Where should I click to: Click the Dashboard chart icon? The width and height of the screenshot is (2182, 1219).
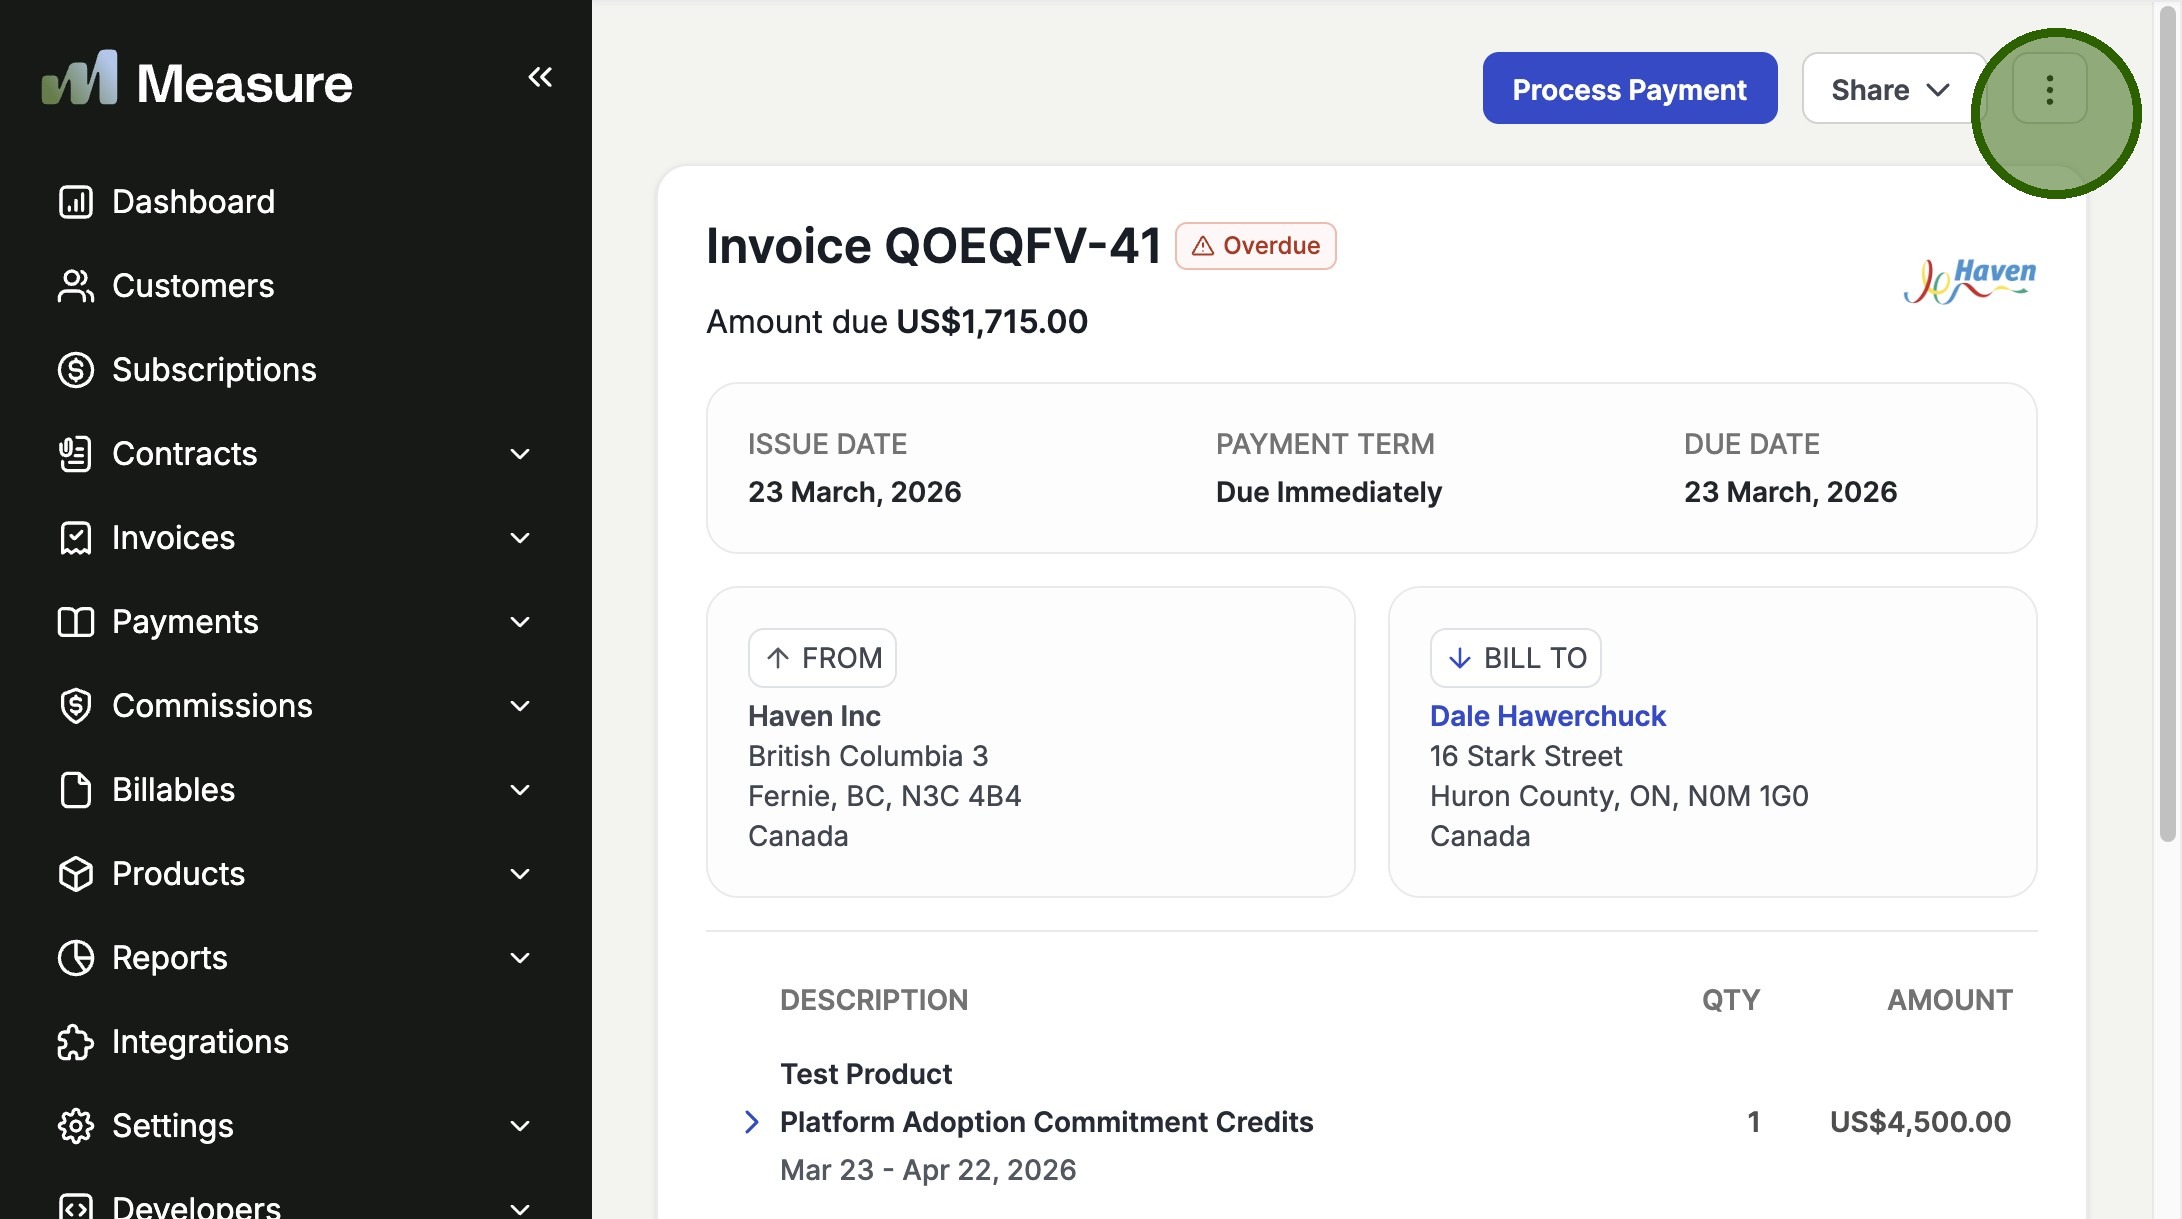pos(75,202)
